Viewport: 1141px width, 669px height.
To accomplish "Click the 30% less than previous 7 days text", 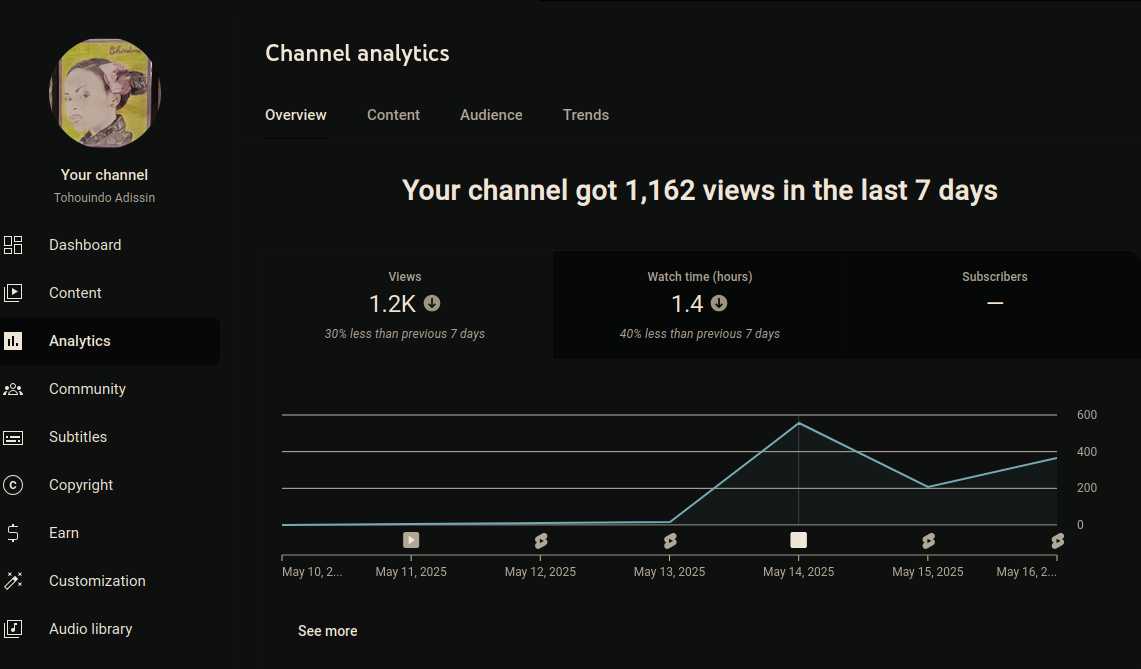I will click(x=405, y=333).
